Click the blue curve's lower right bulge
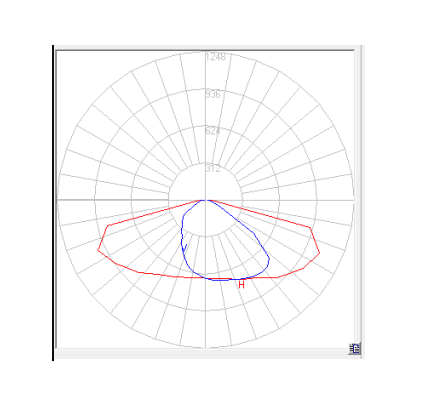 [x=269, y=259]
